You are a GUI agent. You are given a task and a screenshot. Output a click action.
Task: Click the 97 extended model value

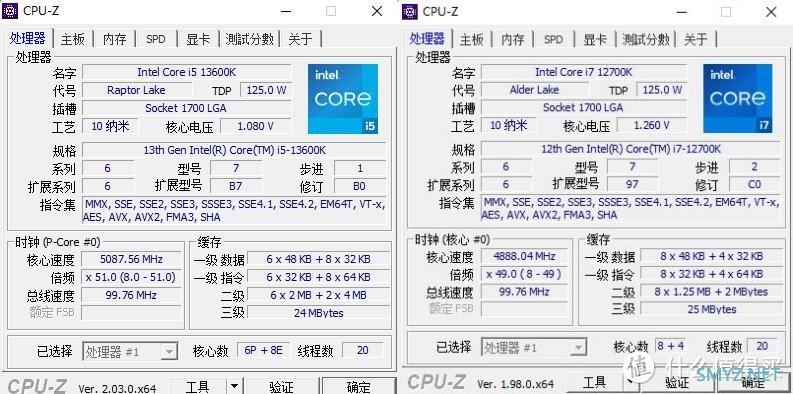[632, 184]
